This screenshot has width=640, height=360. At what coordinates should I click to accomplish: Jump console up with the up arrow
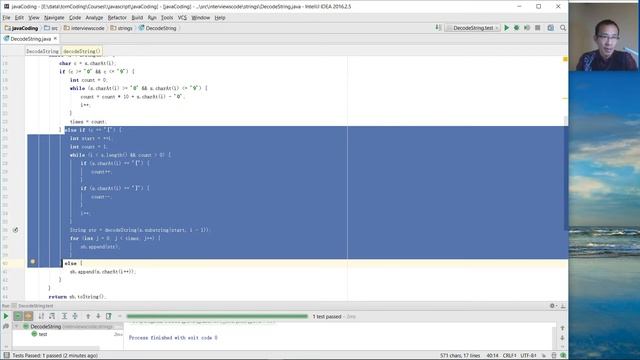point(562,328)
